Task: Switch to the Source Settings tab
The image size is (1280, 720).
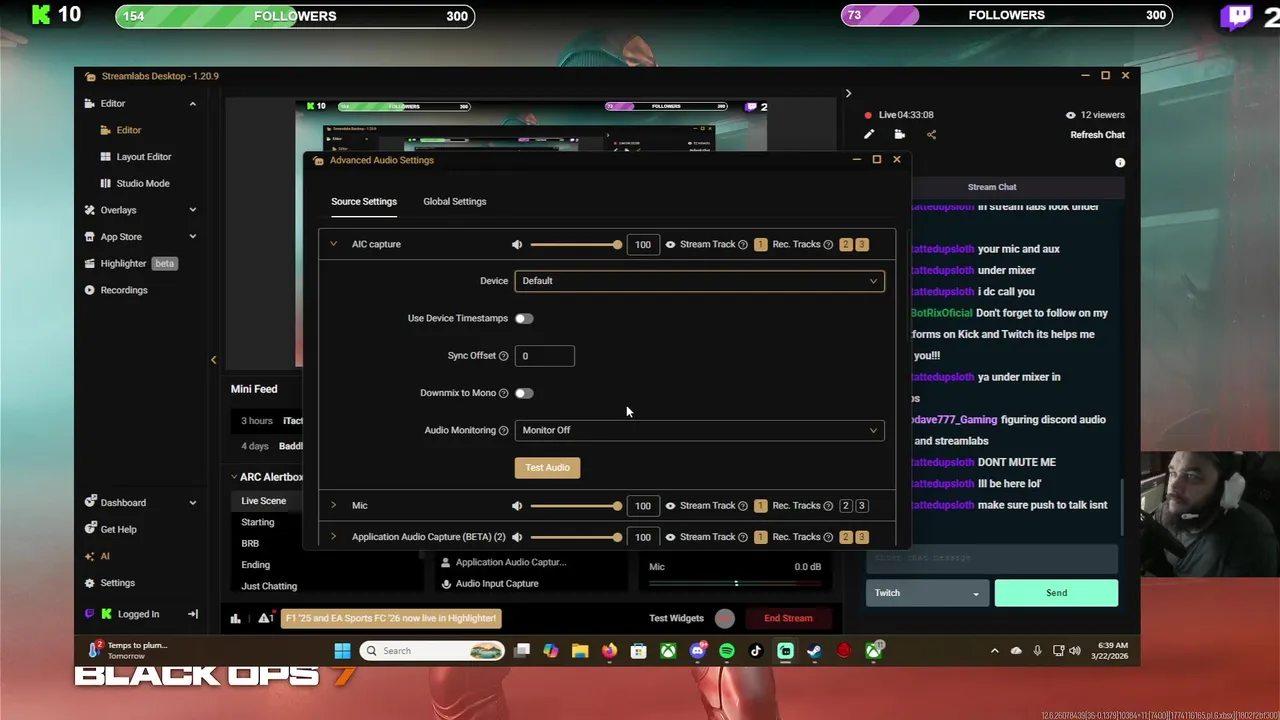Action: pyautogui.click(x=364, y=202)
